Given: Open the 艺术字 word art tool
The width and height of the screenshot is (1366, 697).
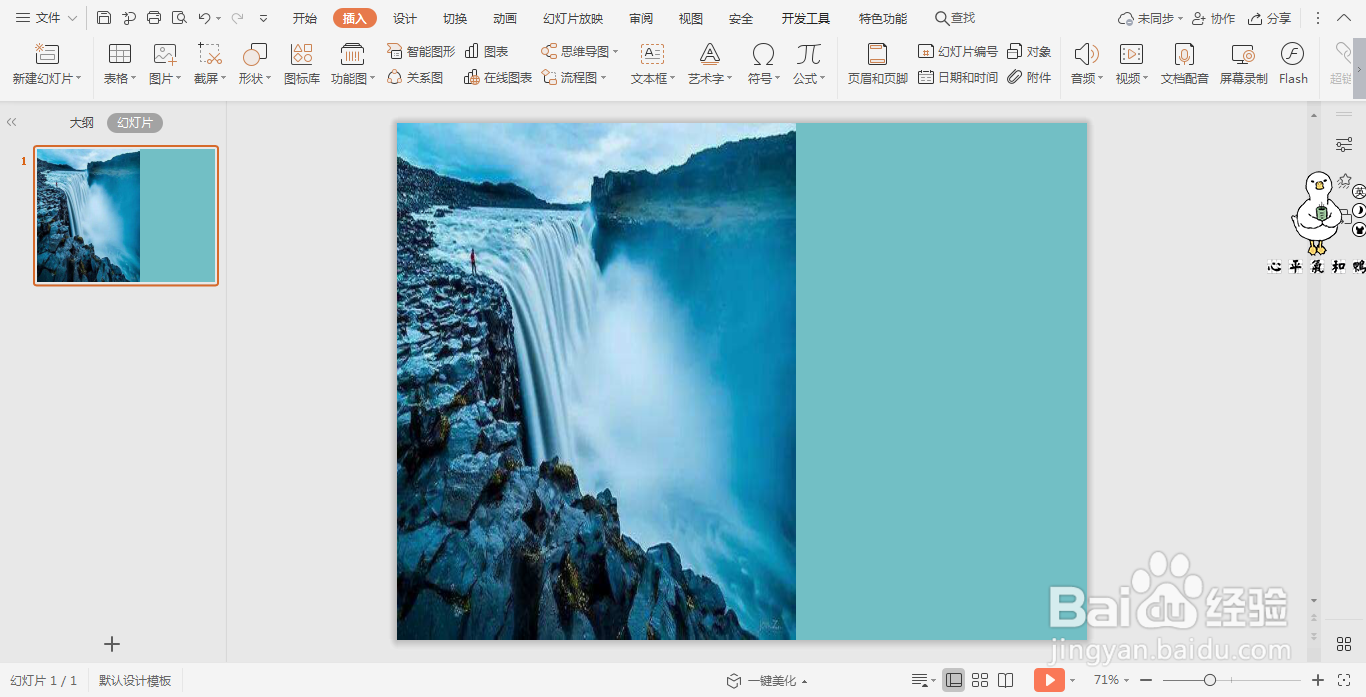Looking at the screenshot, I should (710, 64).
